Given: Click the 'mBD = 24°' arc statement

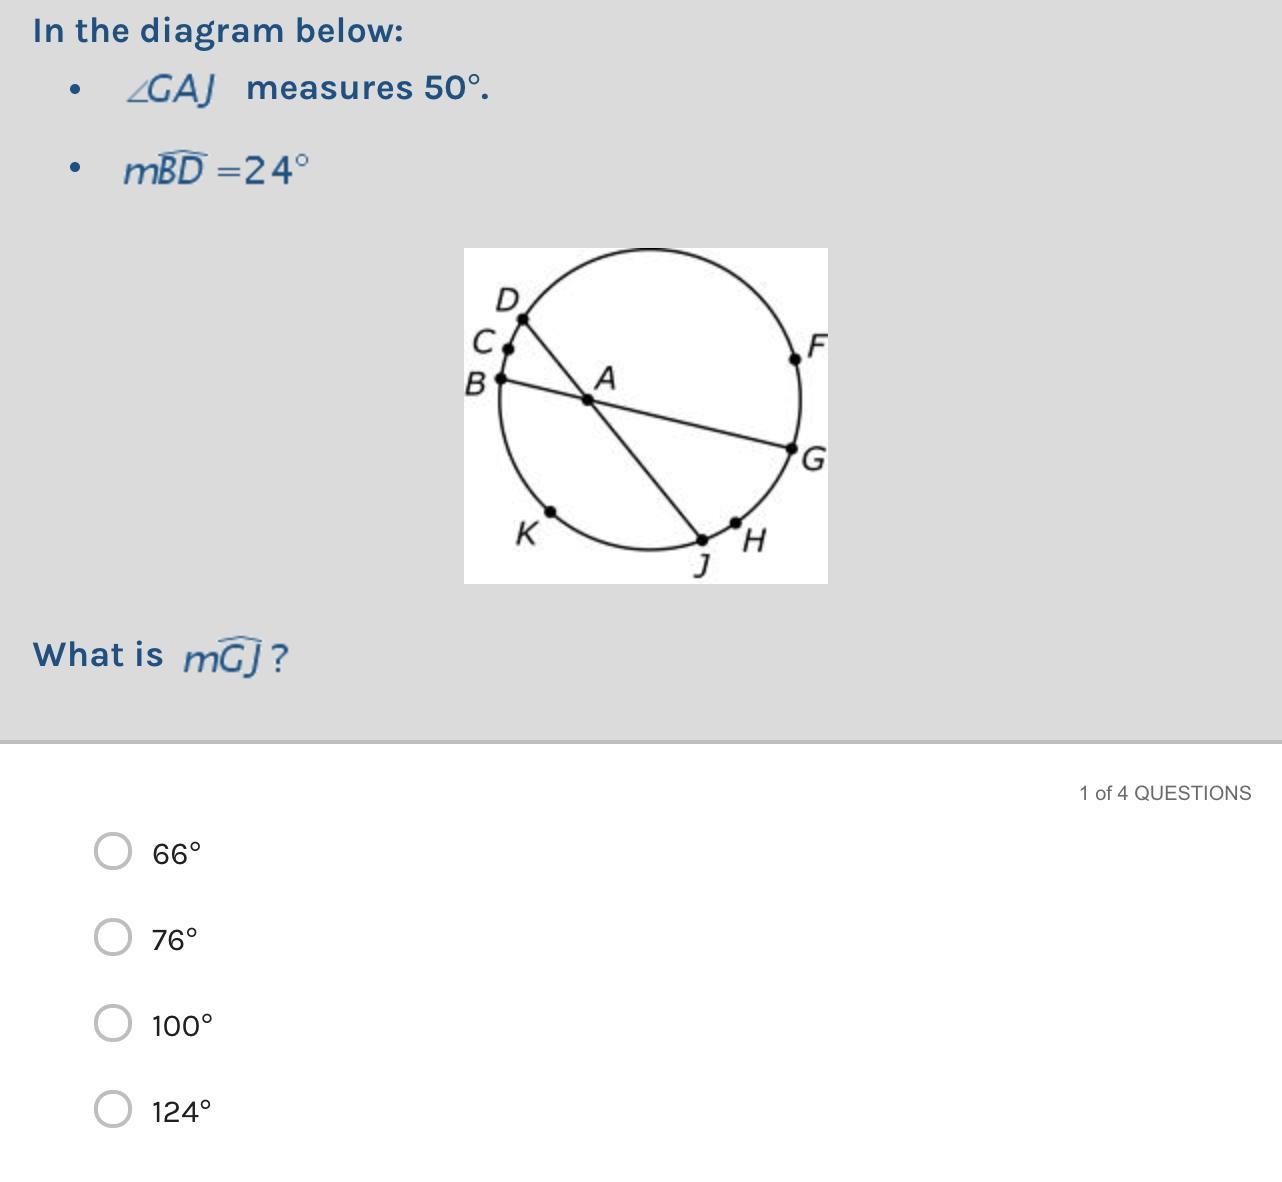Looking at the screenshot, I should [216, 170].
